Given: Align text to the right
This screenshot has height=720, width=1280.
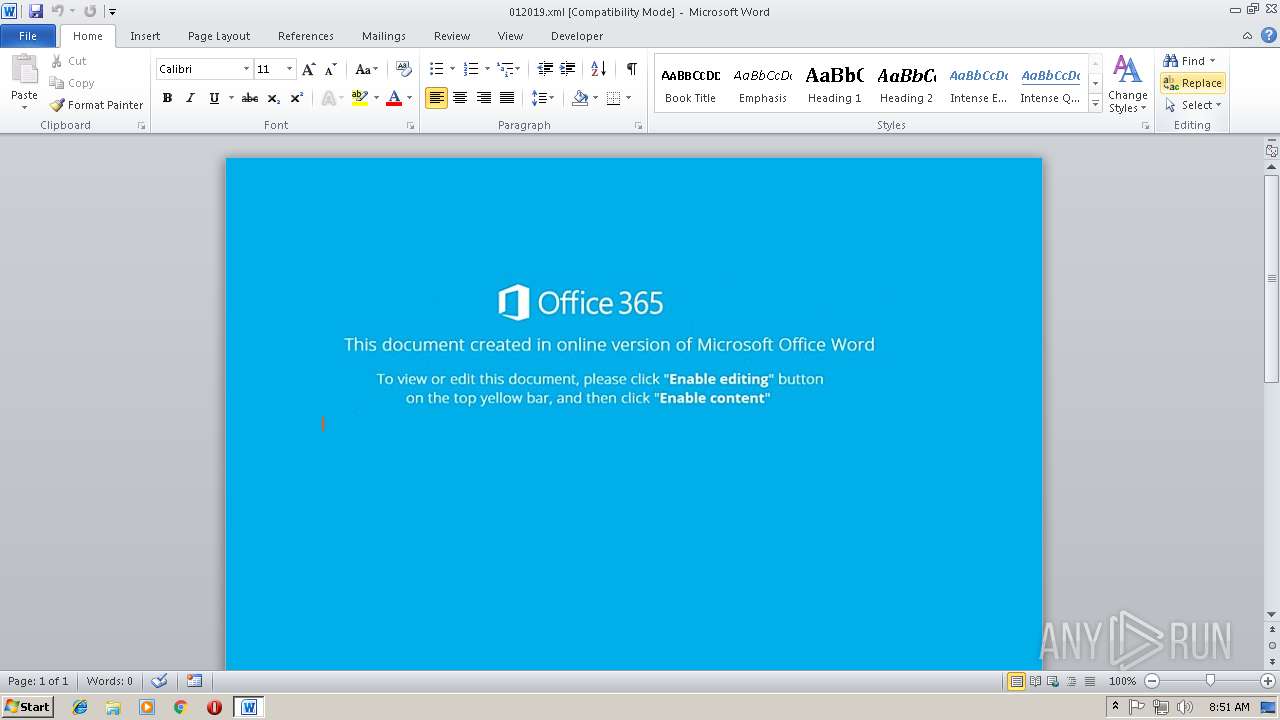Looking at the screenshot, I should click(484, 98).
